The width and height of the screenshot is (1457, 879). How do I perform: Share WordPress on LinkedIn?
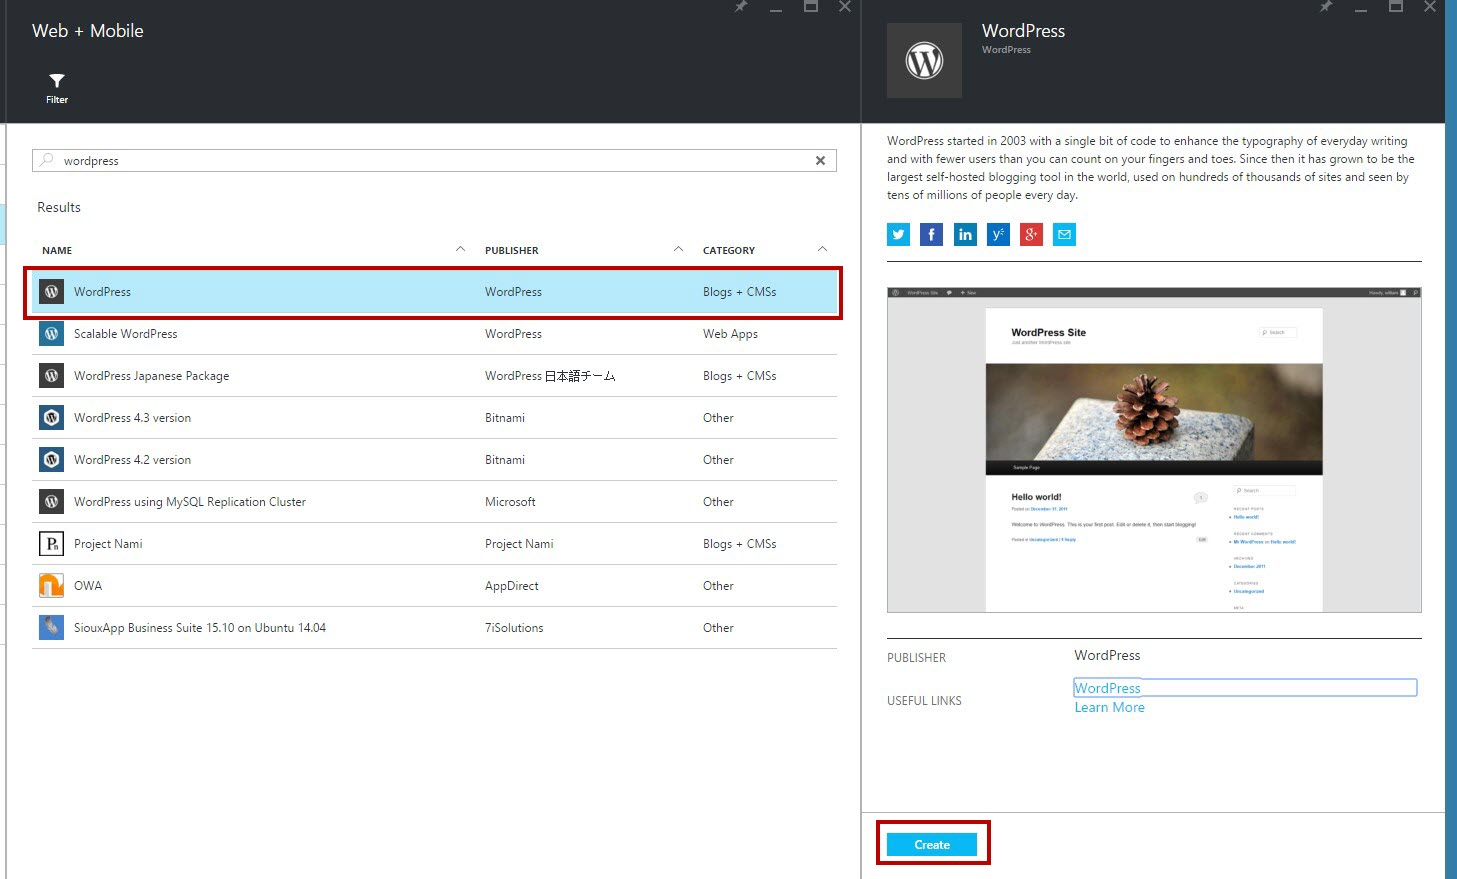[965, 234]
